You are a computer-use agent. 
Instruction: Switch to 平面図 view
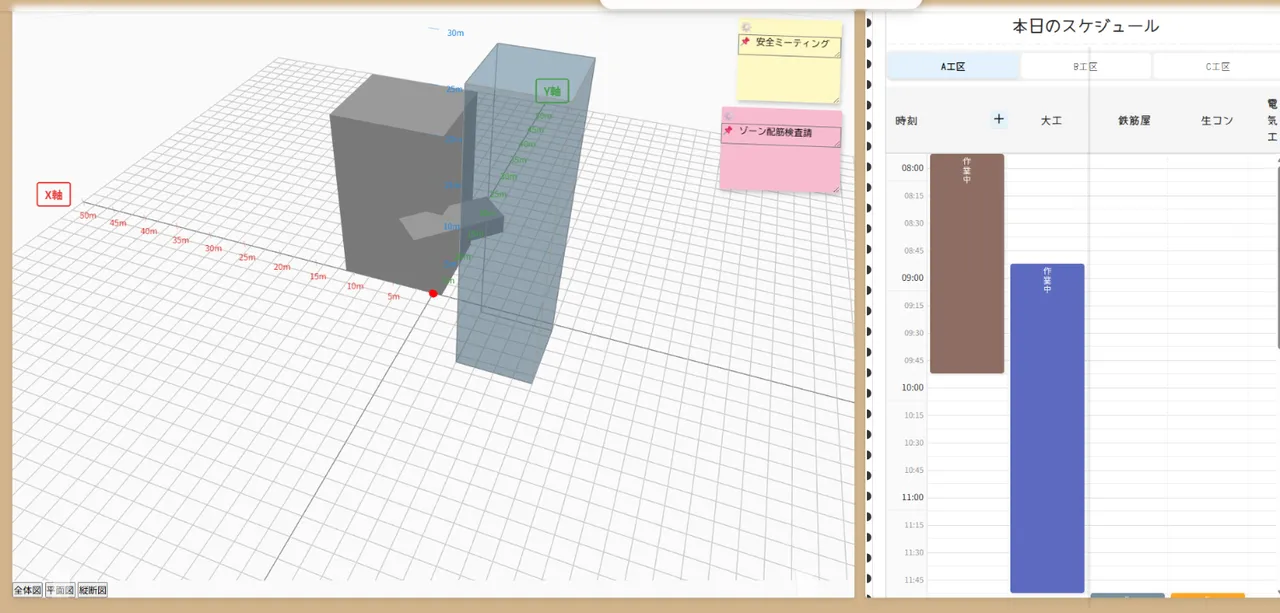click(x=60, y=590)
